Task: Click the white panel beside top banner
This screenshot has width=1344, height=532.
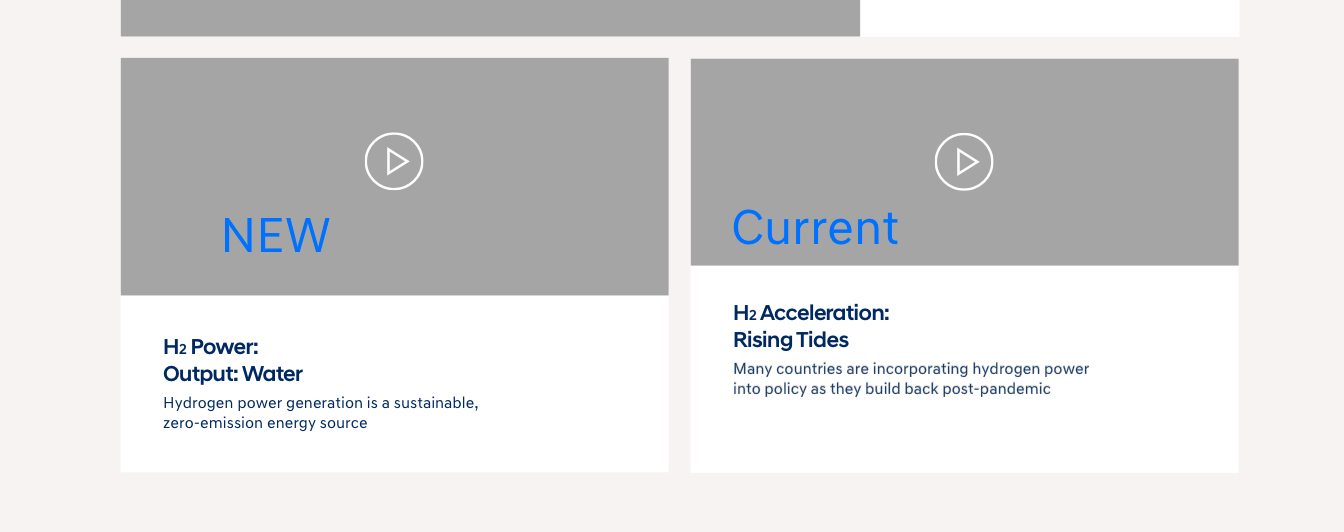Action: (x=1049, y=18)
